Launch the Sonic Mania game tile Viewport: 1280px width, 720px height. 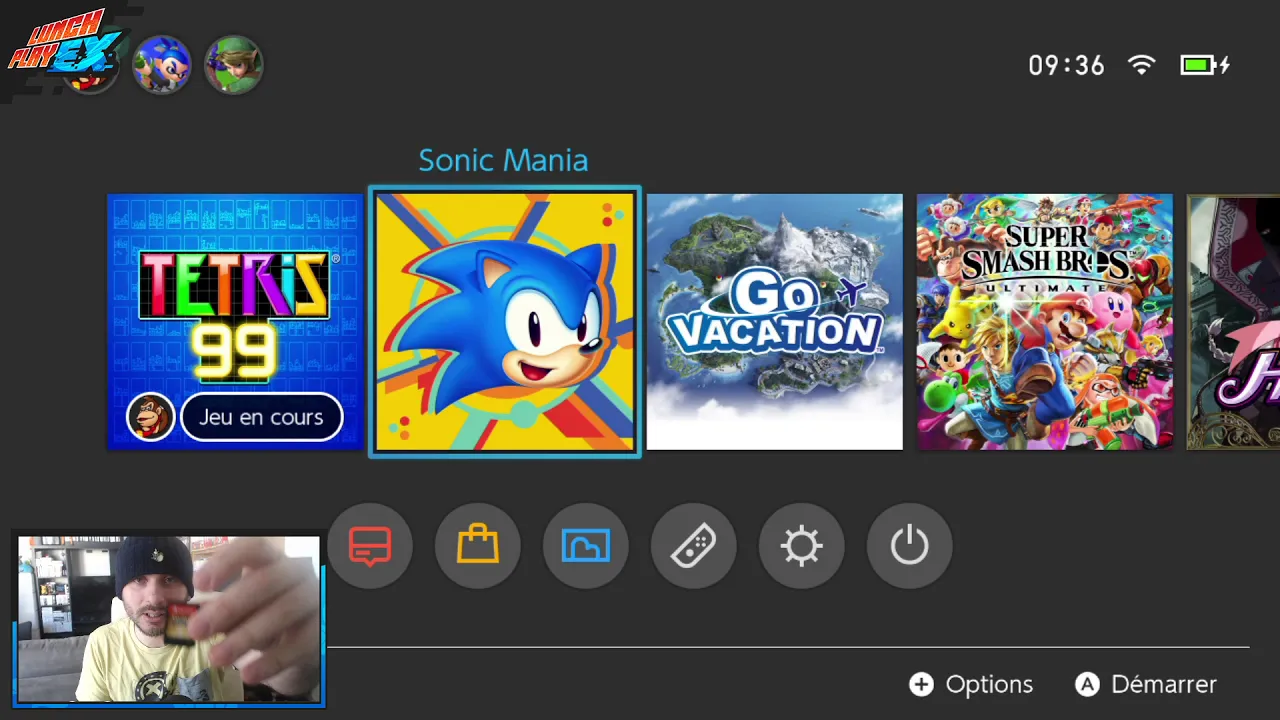pyautogui.click(x=505, y=322)
